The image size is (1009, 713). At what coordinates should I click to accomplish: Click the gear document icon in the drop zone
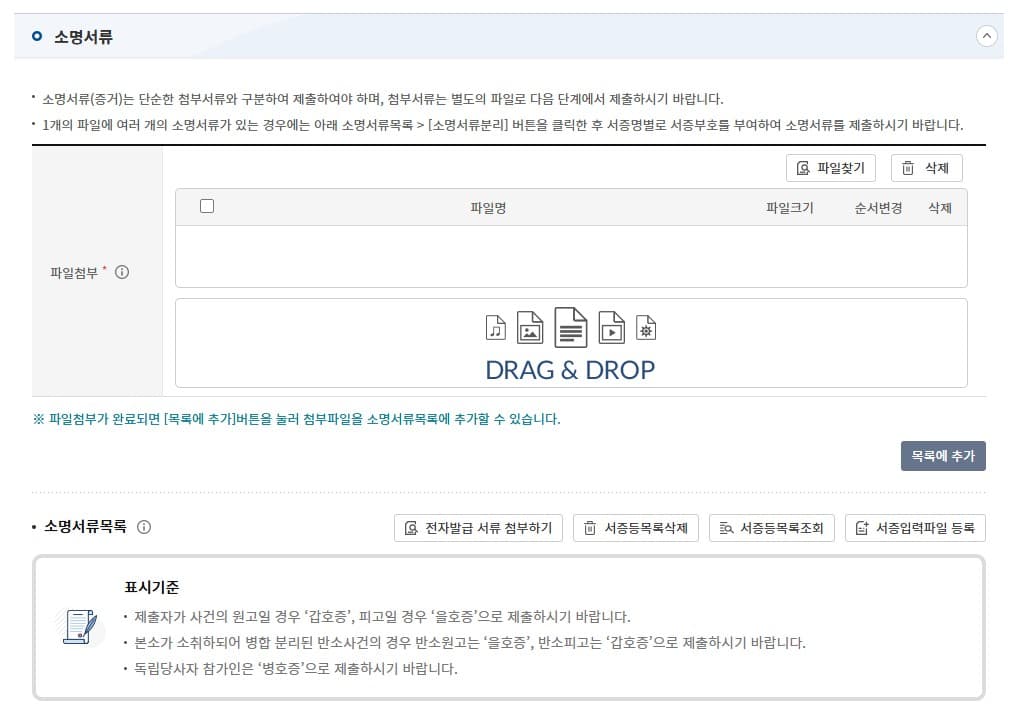(644, 327)
